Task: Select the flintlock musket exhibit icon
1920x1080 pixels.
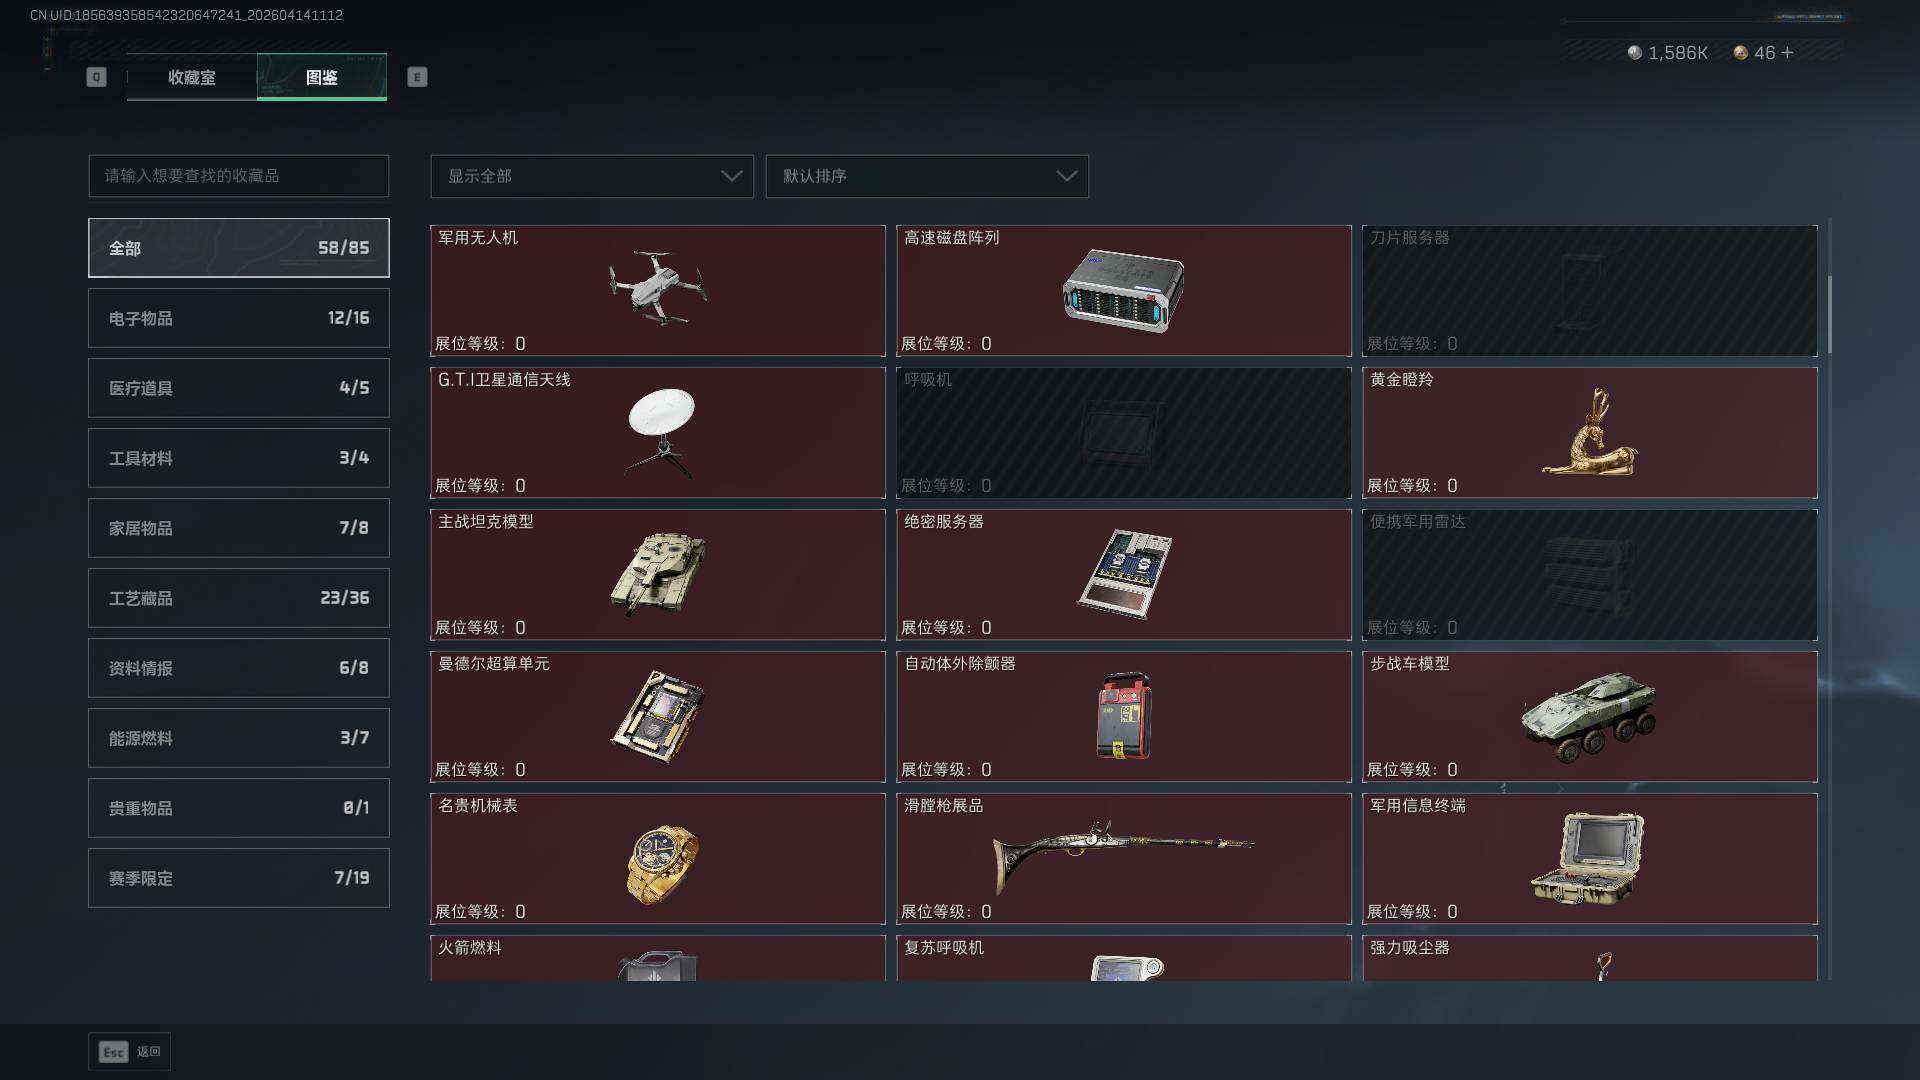Action: (1122, 857)
